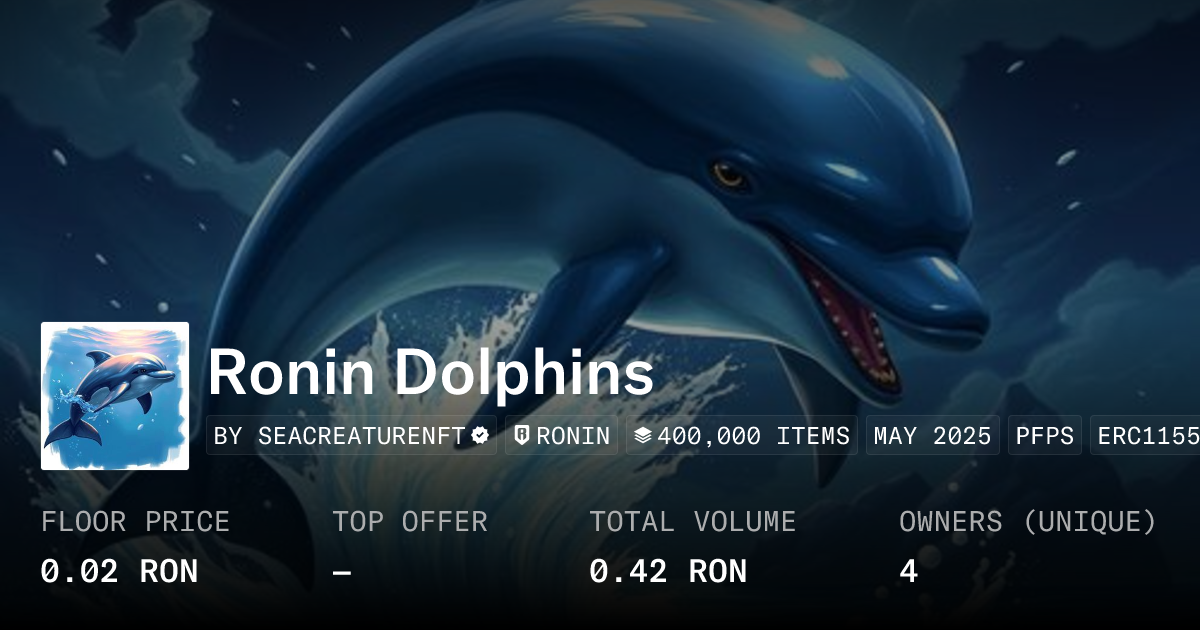The image size is (1200, 630).
Task: Click the Ronin chain shield icon
Action: pyautogui.click(x=522, y=436)
